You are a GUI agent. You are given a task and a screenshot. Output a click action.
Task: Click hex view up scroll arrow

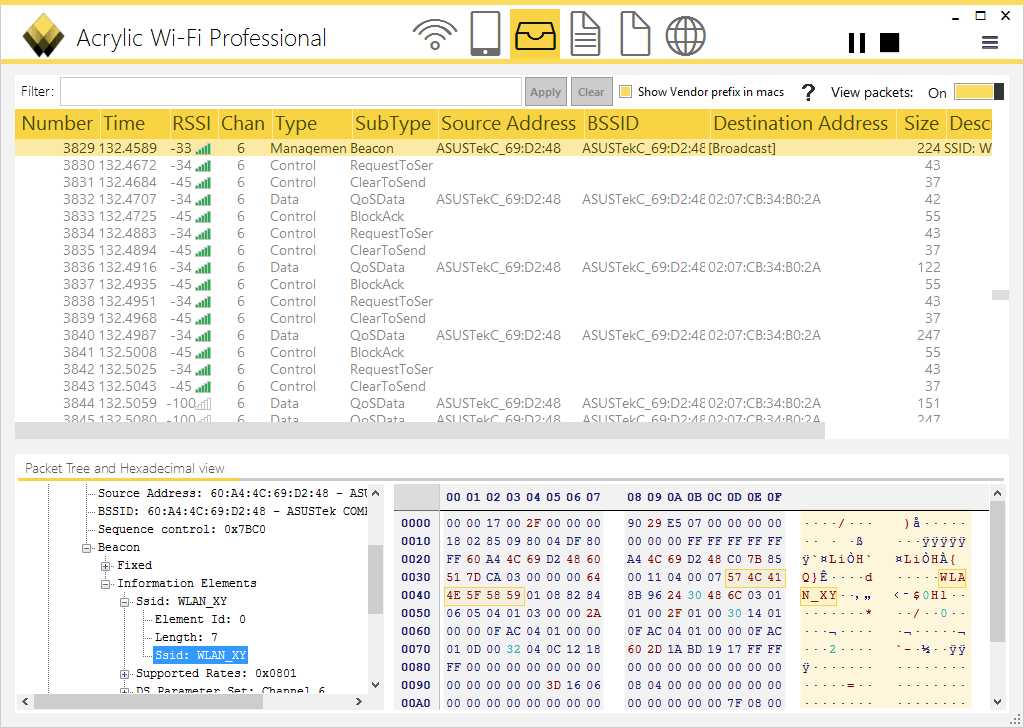click(x=997, y=493)
